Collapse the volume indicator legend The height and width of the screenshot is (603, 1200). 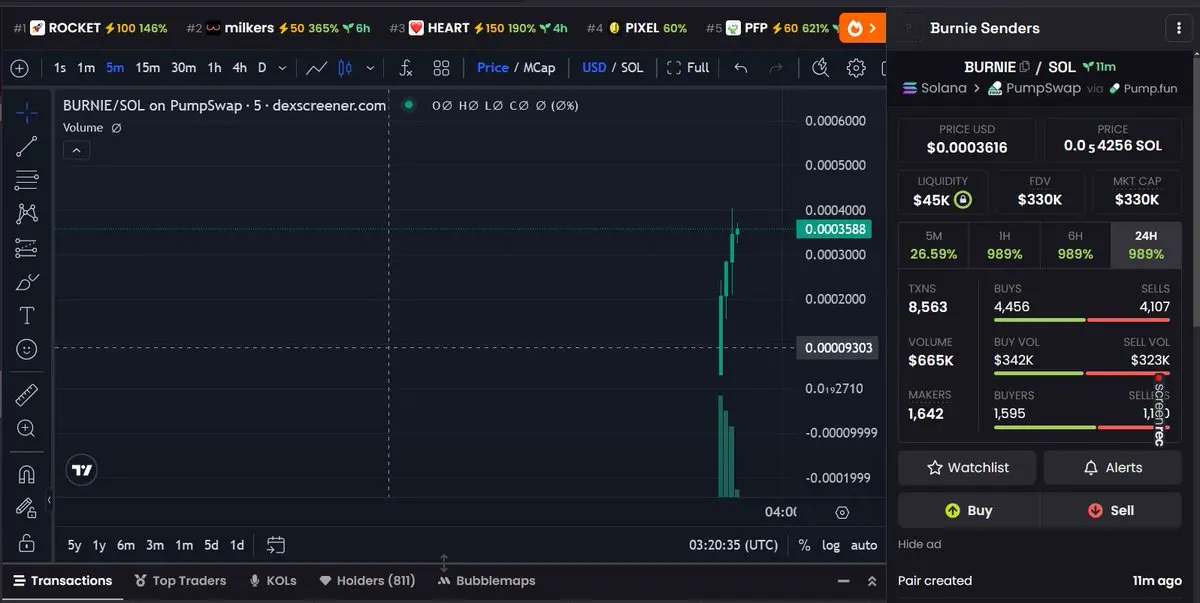click(76, 151)
